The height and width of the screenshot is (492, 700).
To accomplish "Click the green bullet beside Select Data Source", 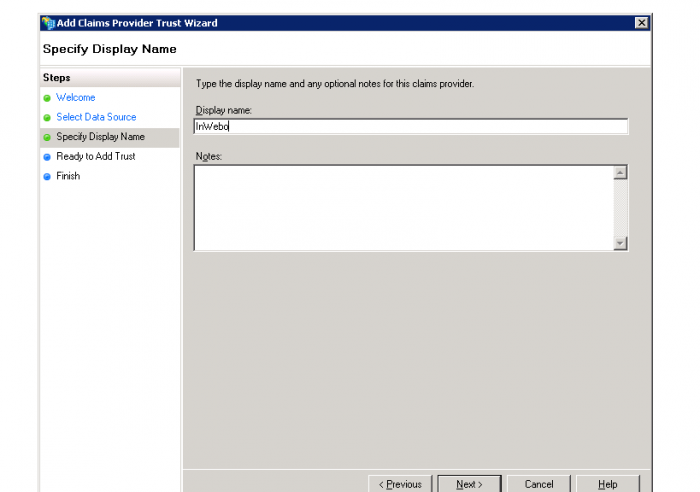I will coord(47,118).
